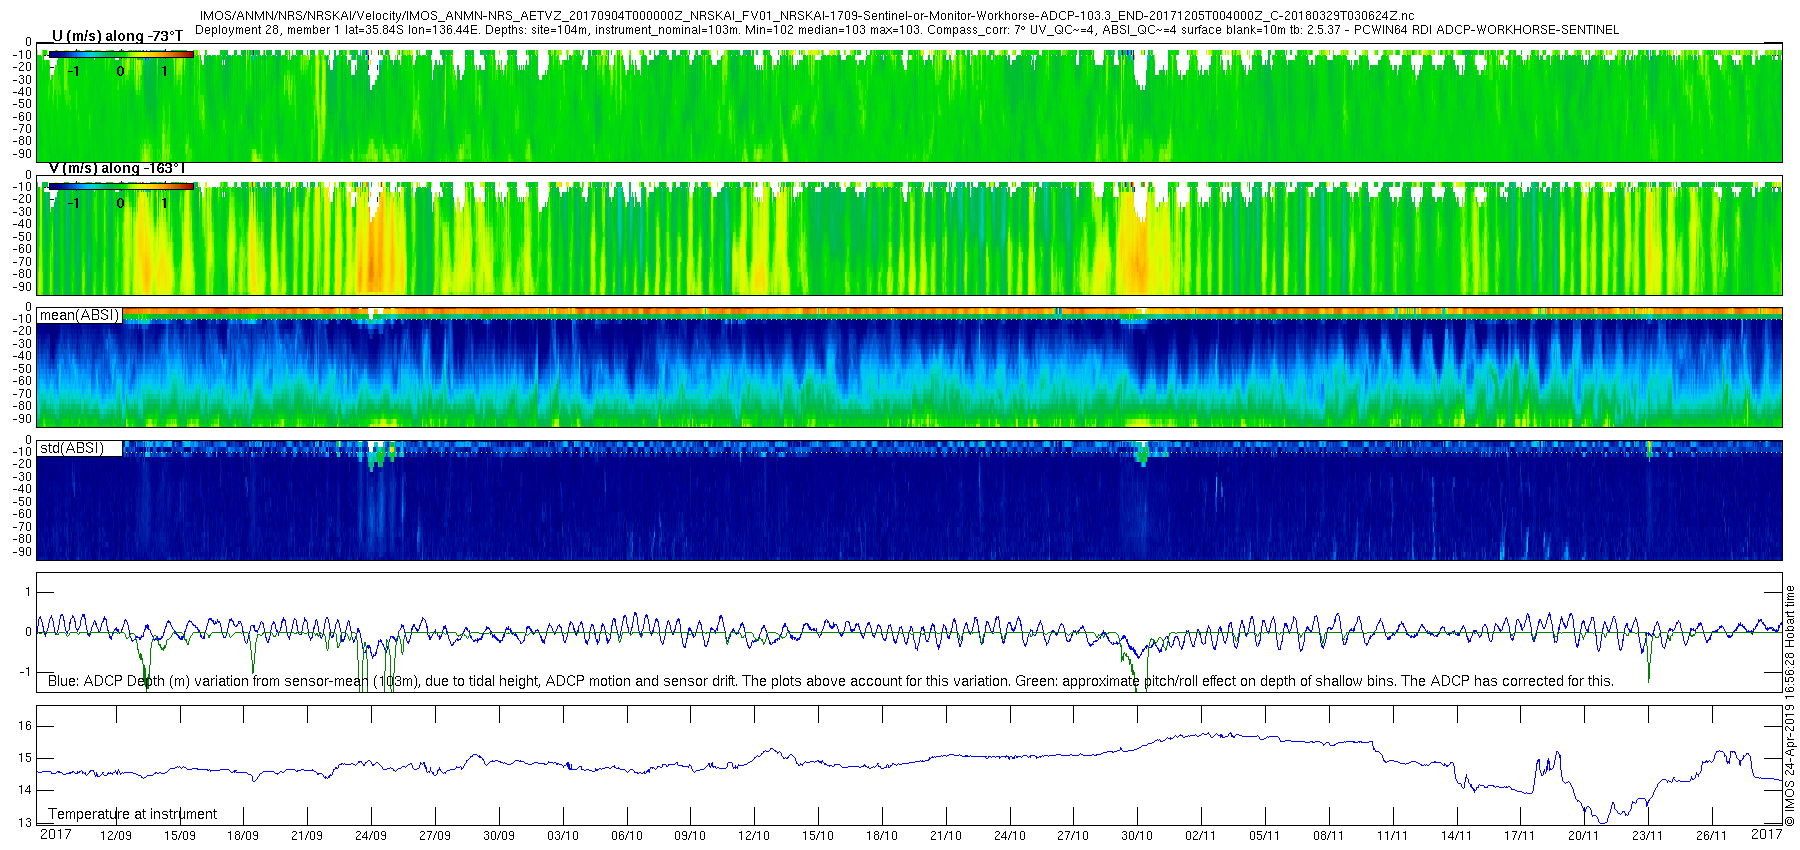Click the '21/10' date tick label
The height and width of the screenshot is (850, 1800).
(946, 836)
